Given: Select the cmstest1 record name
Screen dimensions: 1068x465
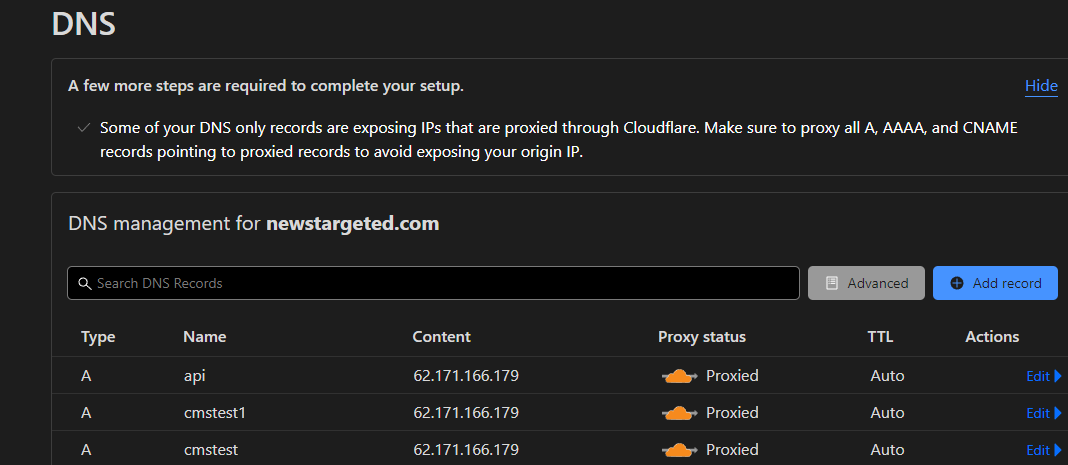Looking at the screenshot, I should tap(215, 413).
